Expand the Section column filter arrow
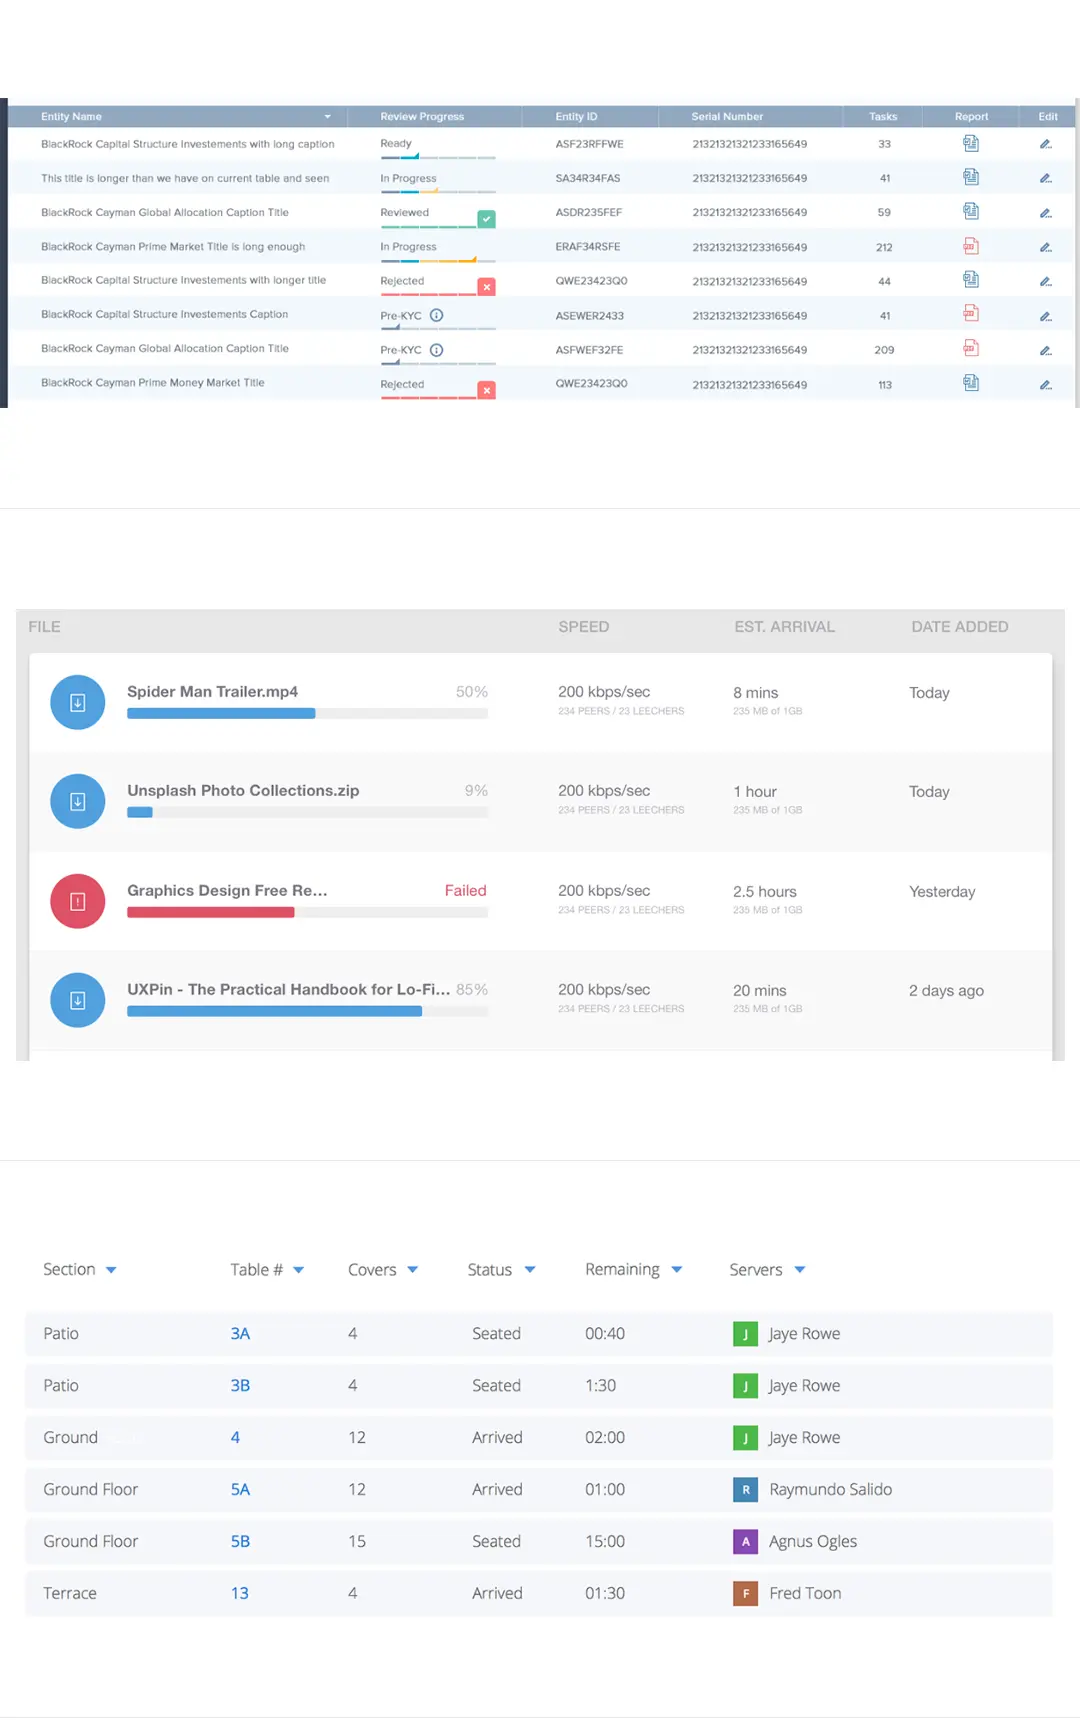This screenshot has height=1720, width=1080. [111, 1270]
